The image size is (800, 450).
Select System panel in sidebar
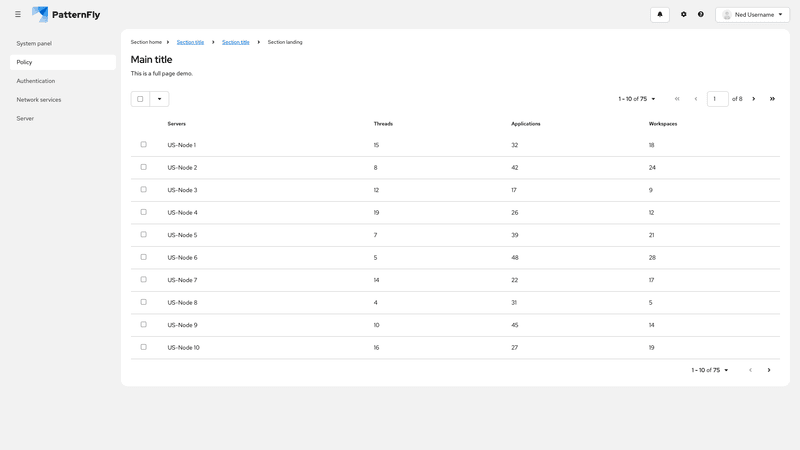(x=34, y=44)
